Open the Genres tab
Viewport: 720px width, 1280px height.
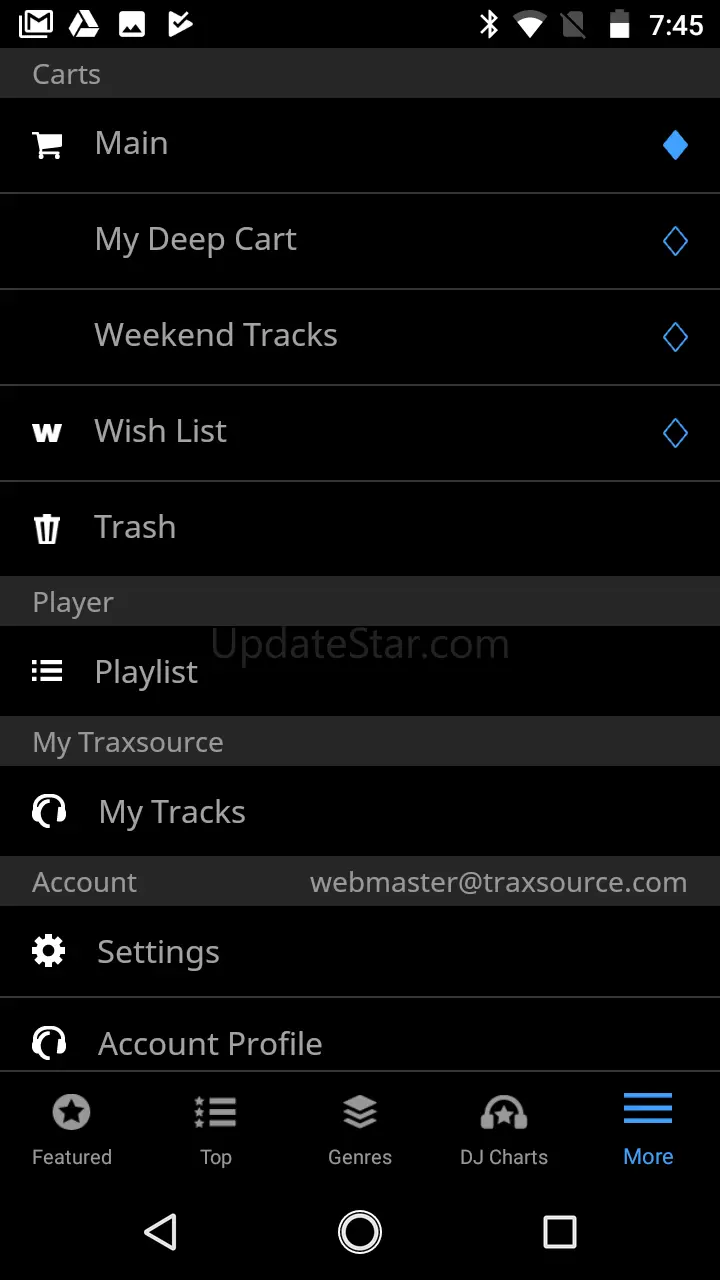pos(360,1128)
